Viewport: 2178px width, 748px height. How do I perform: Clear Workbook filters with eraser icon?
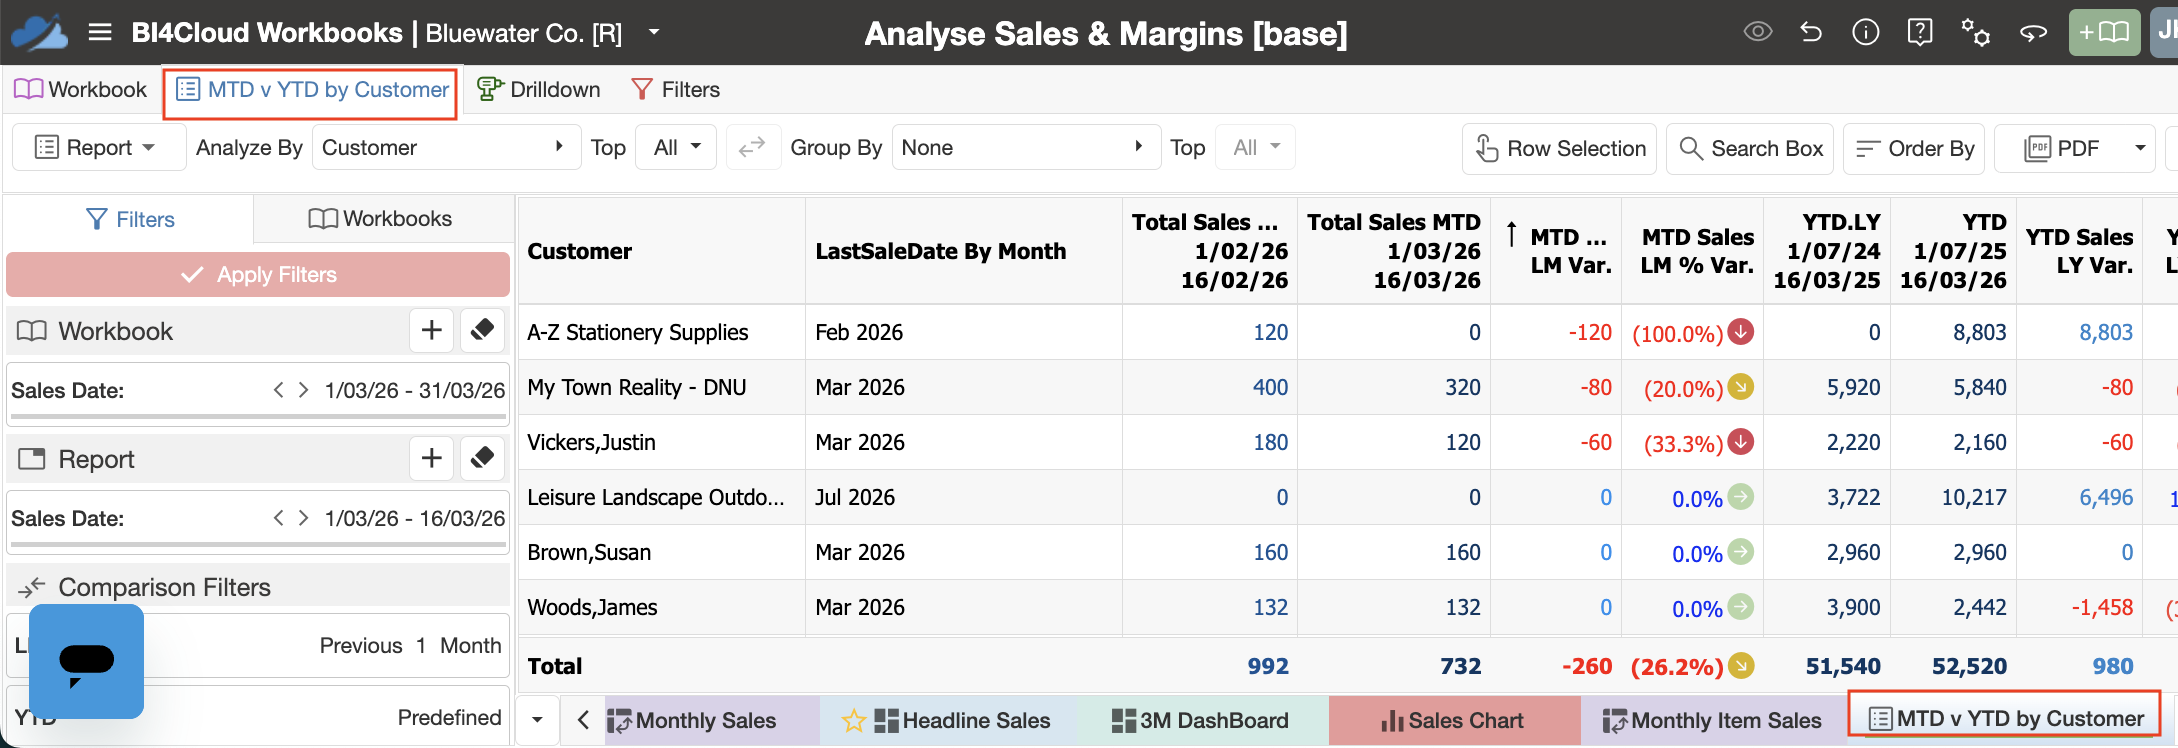[482, 330]
